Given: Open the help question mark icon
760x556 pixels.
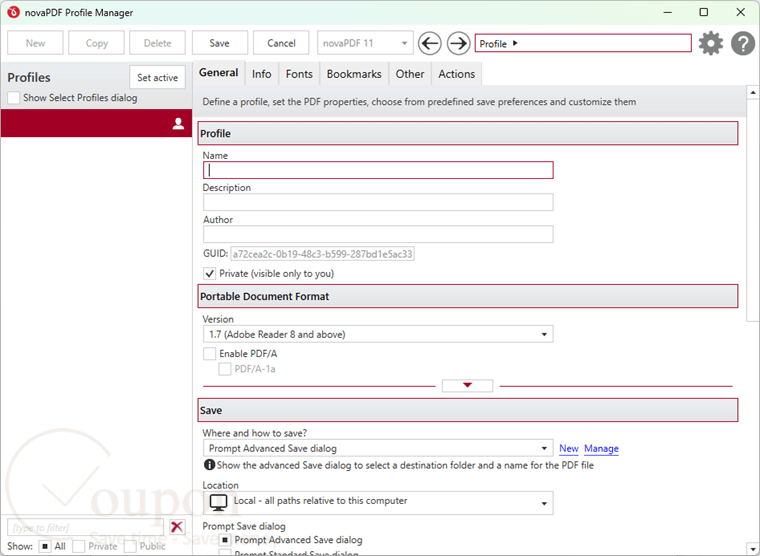Looking at the screenshot, I should coord(743,43).
